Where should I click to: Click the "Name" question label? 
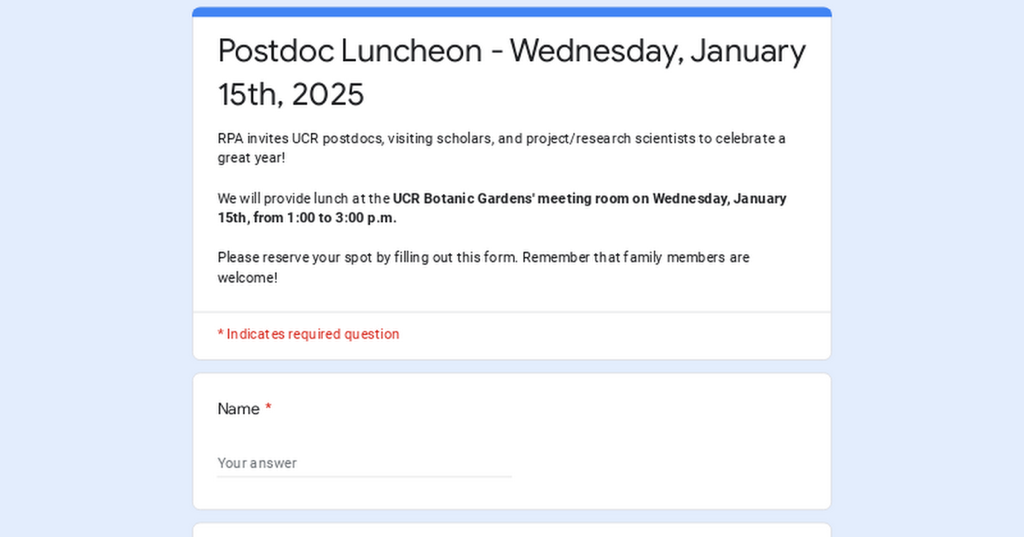point(238,409)
